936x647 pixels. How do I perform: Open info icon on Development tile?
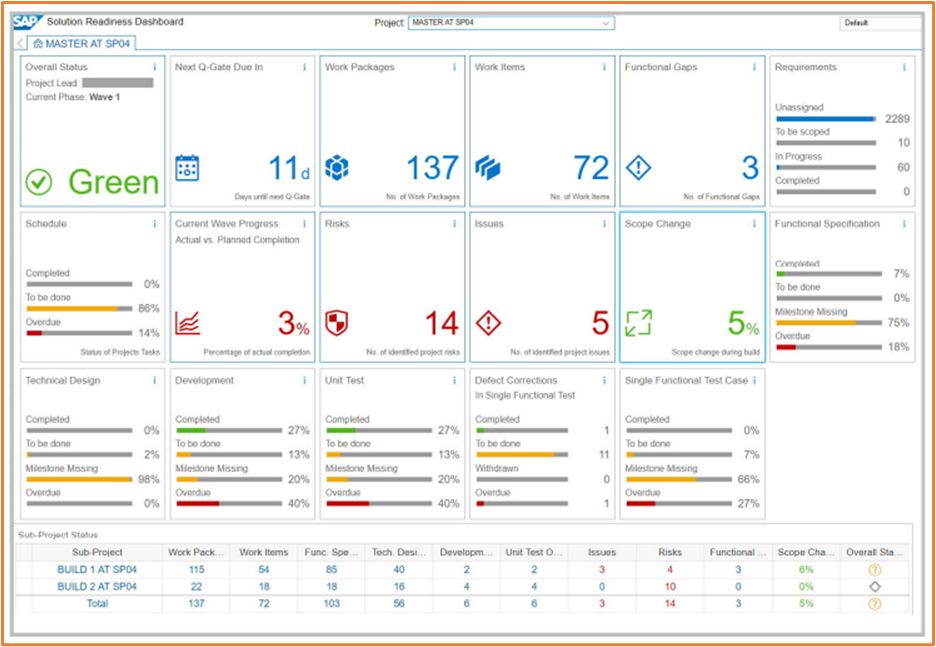(304, 380)
